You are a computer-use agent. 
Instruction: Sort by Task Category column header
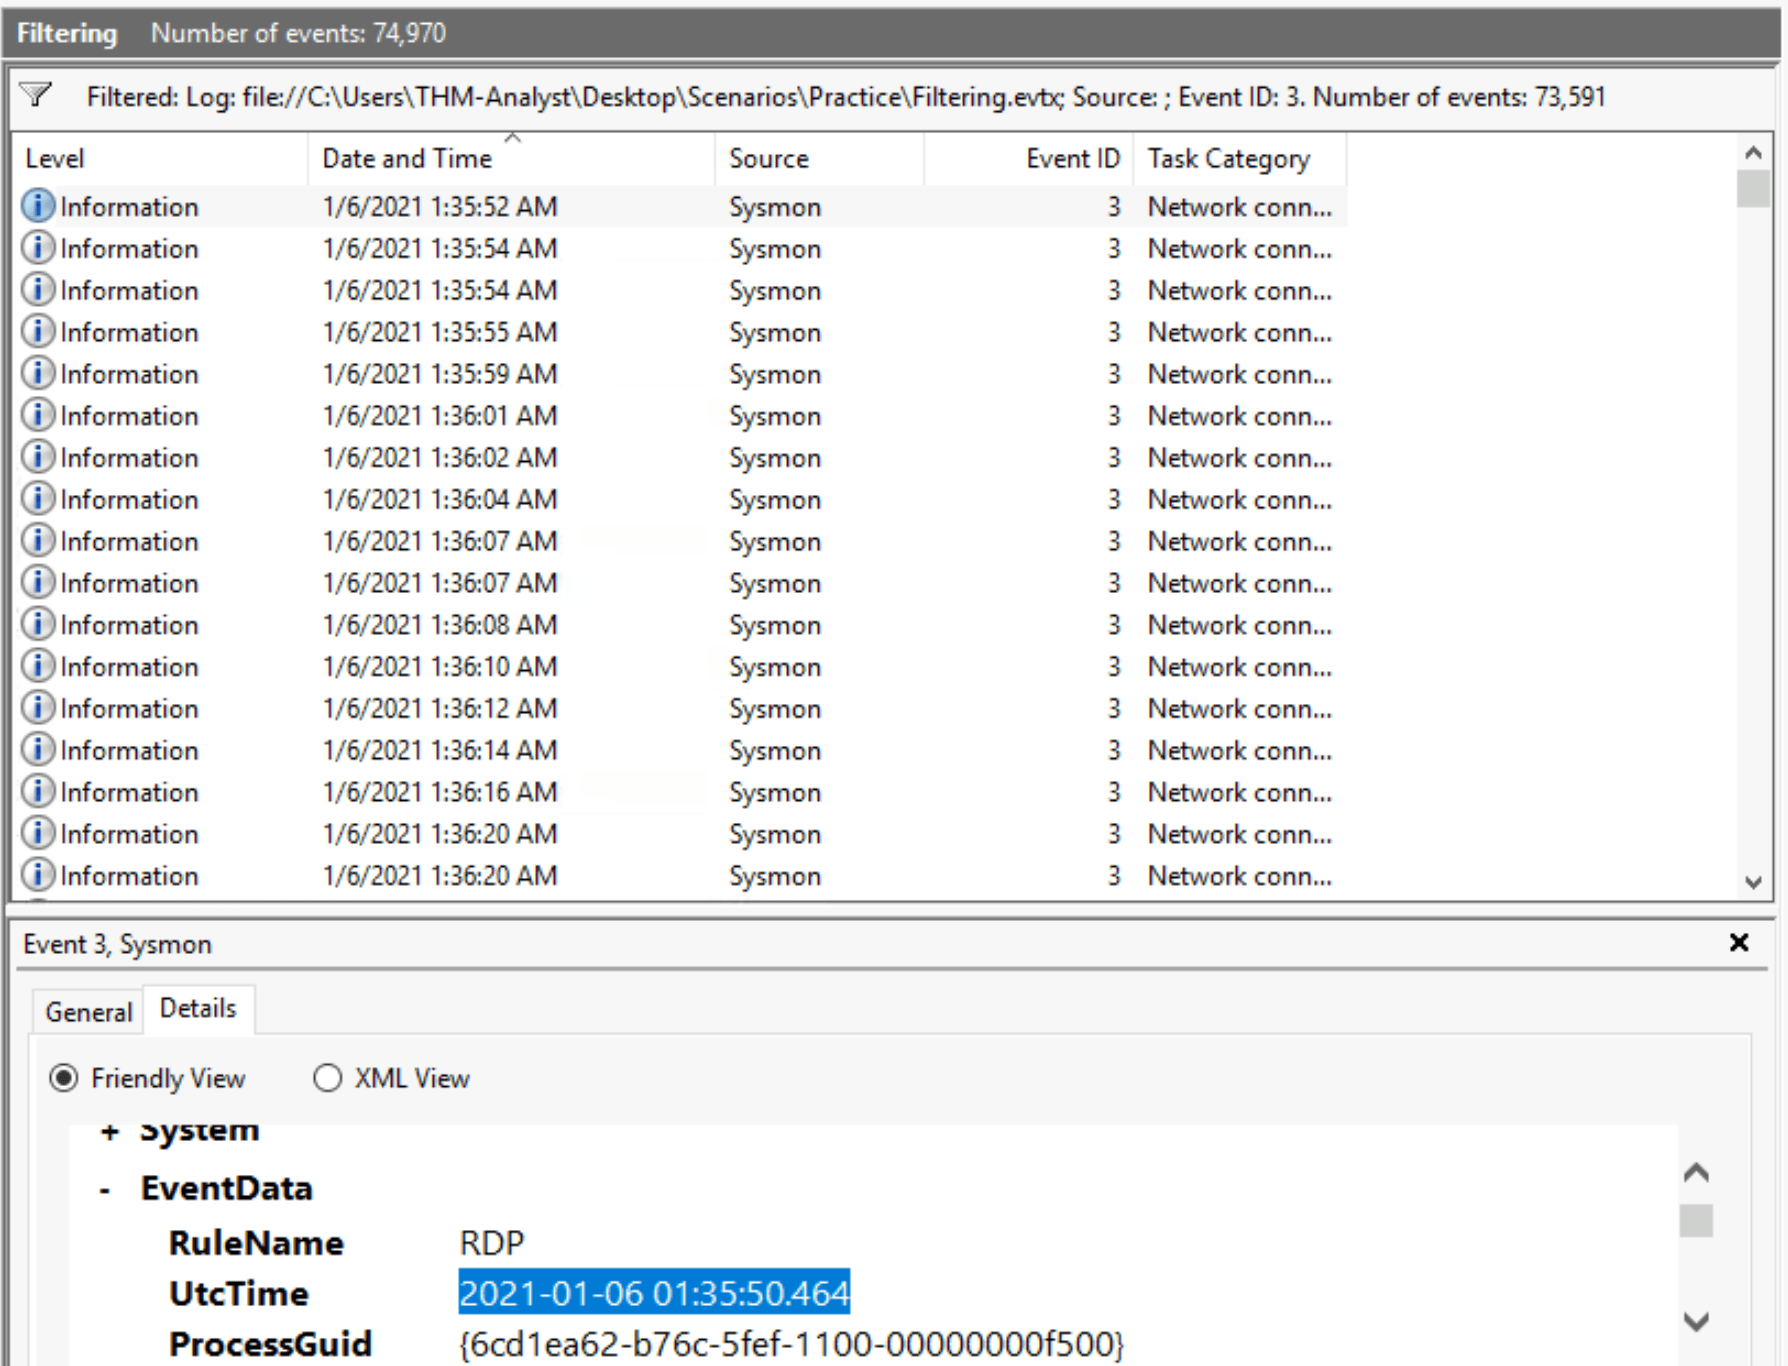tap(1240, 158)
